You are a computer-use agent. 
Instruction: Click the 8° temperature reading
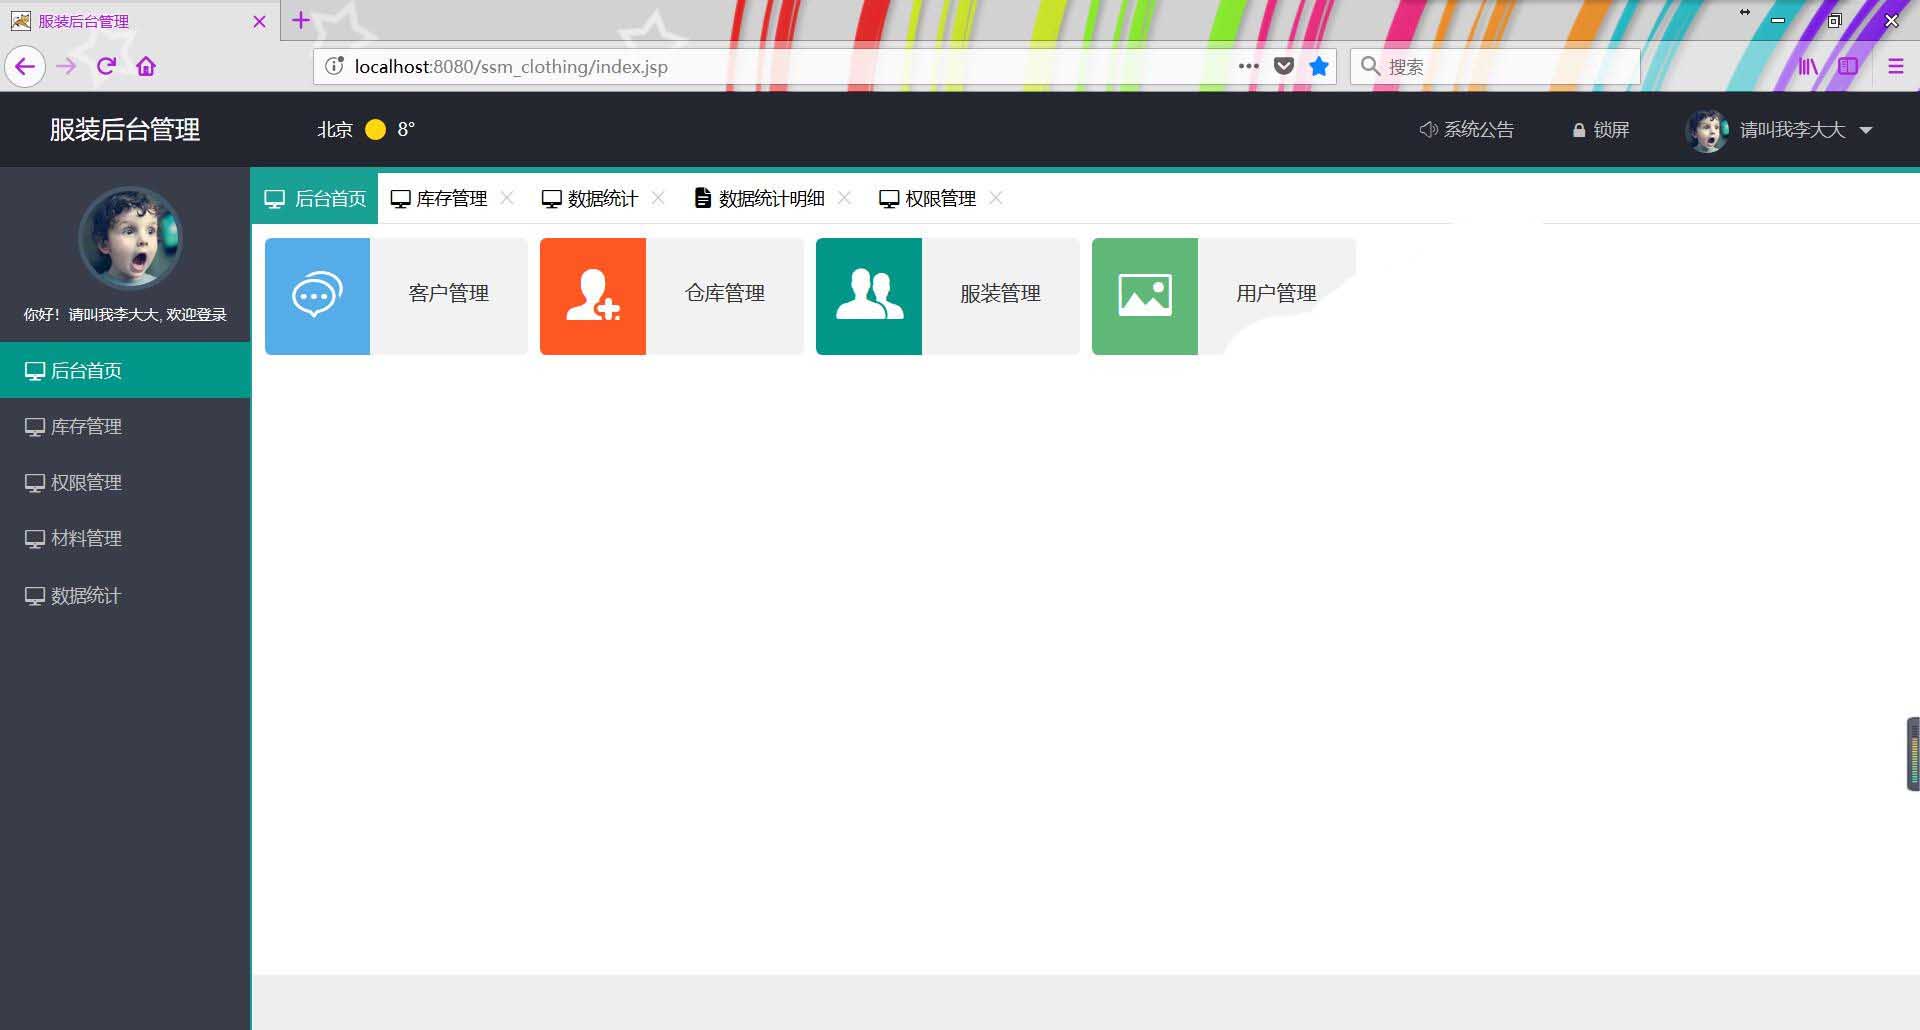click(406, 130)
